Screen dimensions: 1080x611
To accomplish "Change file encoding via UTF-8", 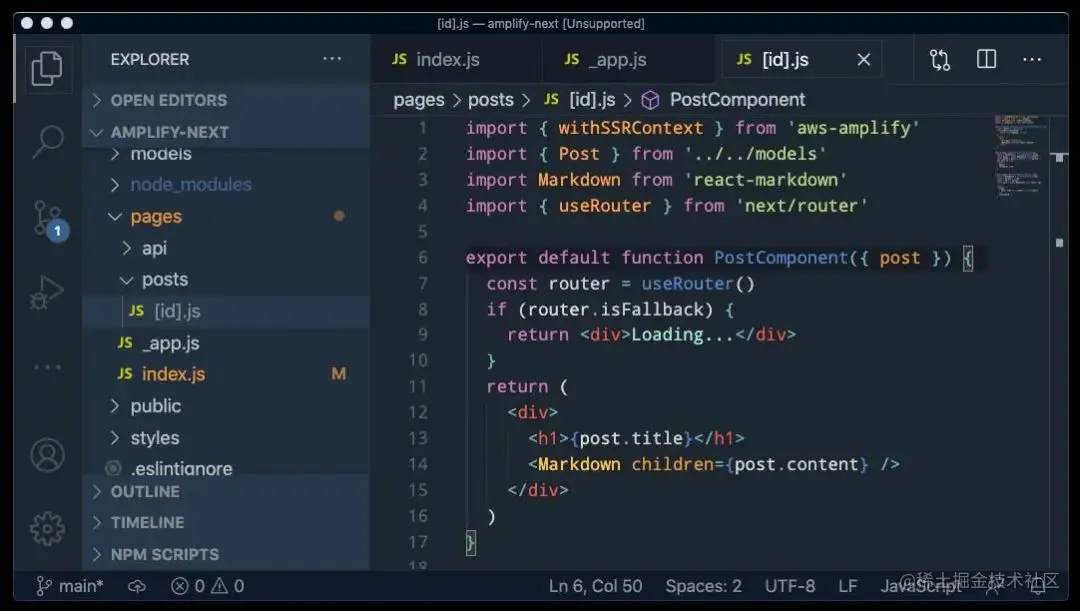I will click(790, 586).
